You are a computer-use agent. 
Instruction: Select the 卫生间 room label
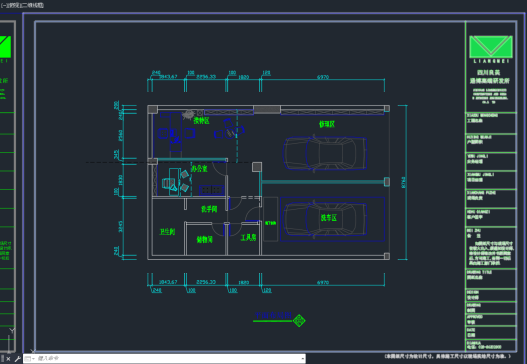pos(167,232)
